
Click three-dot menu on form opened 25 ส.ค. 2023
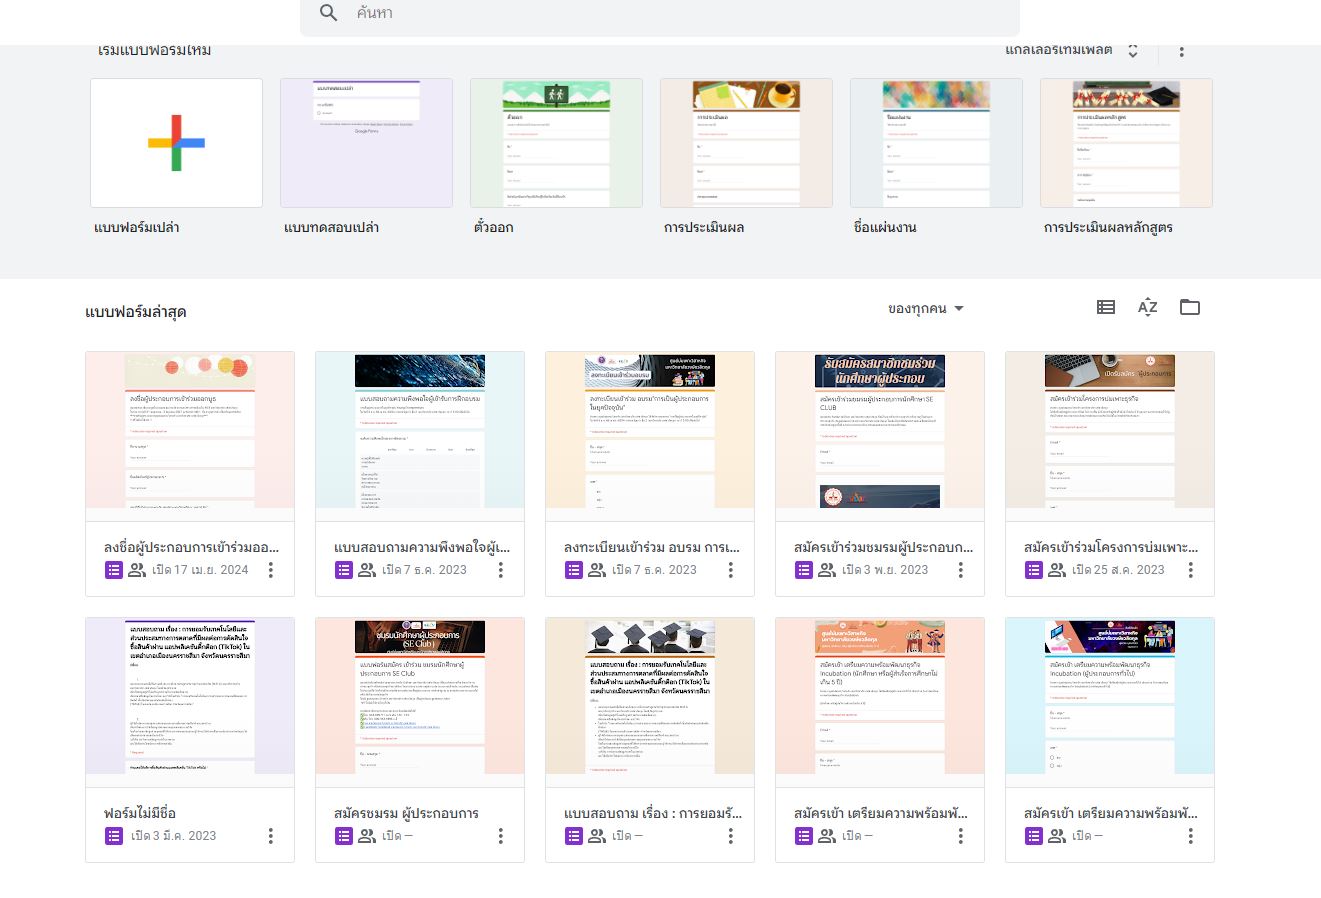tap(1190, 570)
